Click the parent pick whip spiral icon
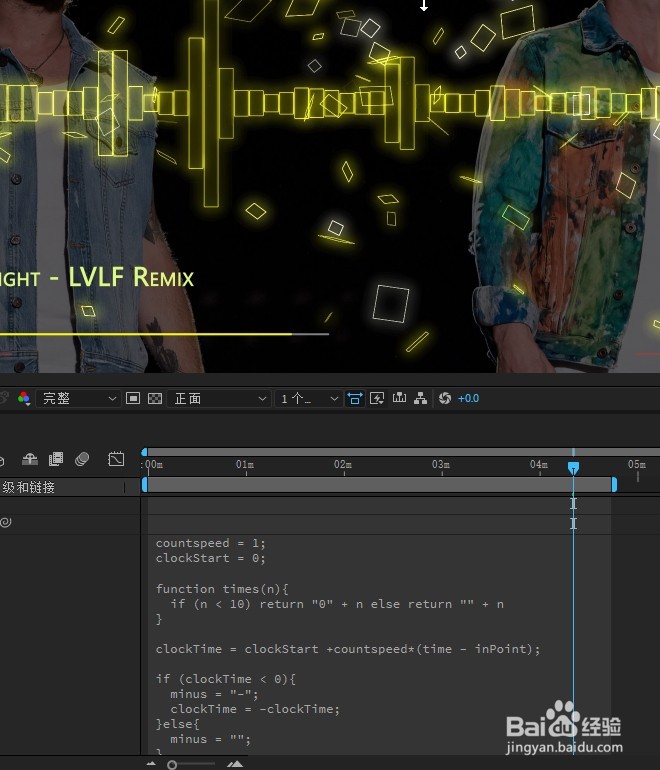Viewport: 660px width, 770px height. [5, 522]
